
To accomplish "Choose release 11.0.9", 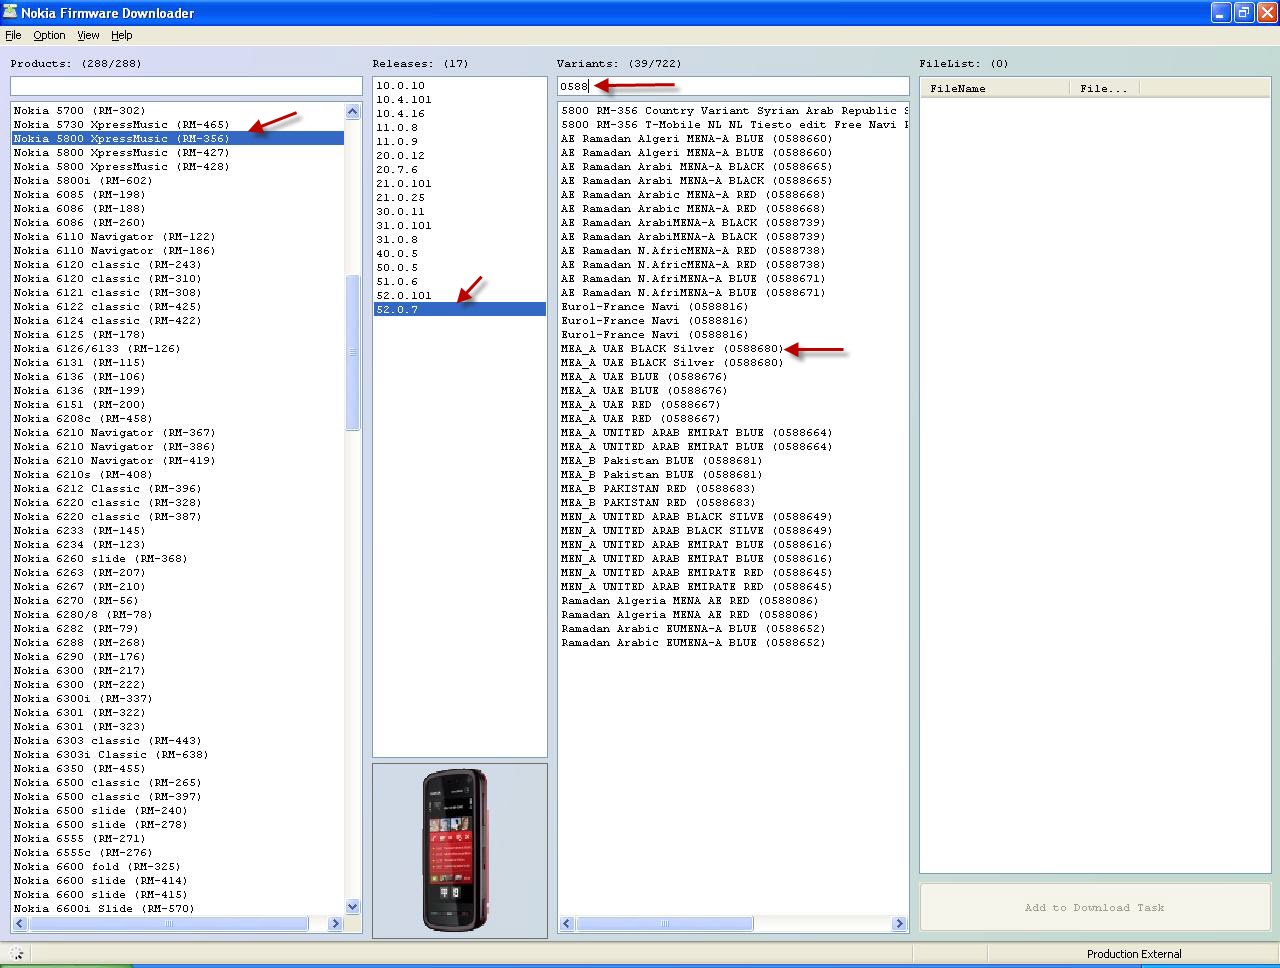I will pos(460,142).
